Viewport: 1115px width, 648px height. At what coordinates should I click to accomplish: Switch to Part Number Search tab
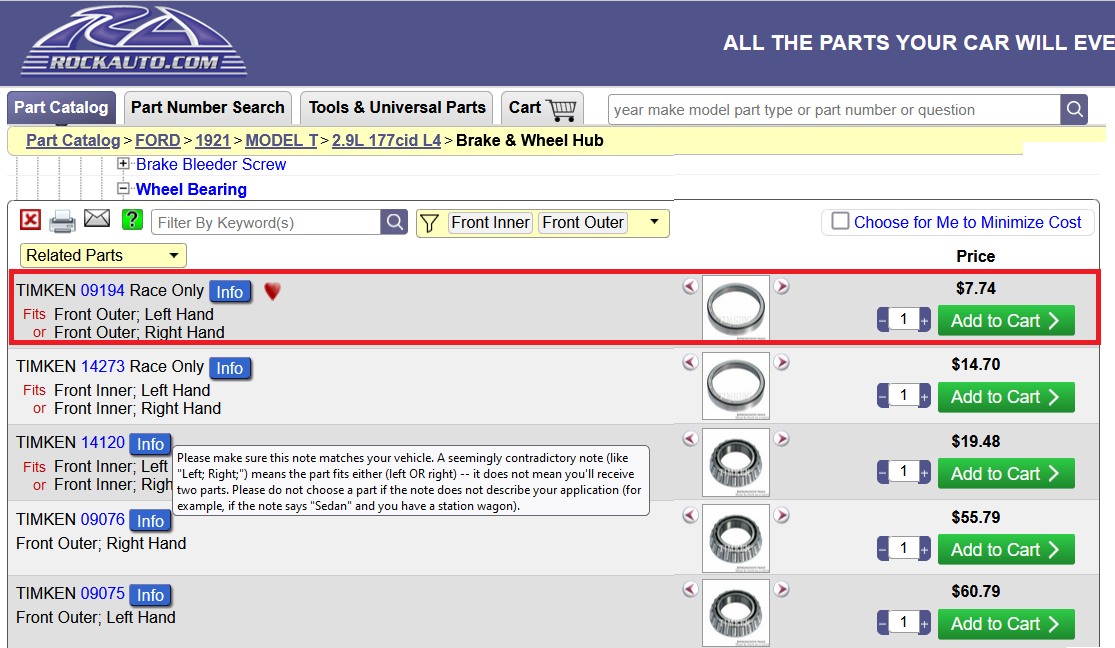[x=208, y=107]
